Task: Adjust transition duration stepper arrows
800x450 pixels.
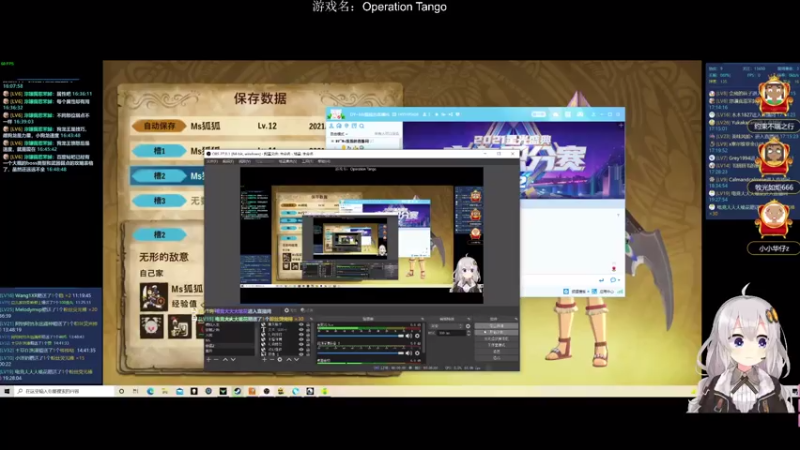Action: pos(469,333)
